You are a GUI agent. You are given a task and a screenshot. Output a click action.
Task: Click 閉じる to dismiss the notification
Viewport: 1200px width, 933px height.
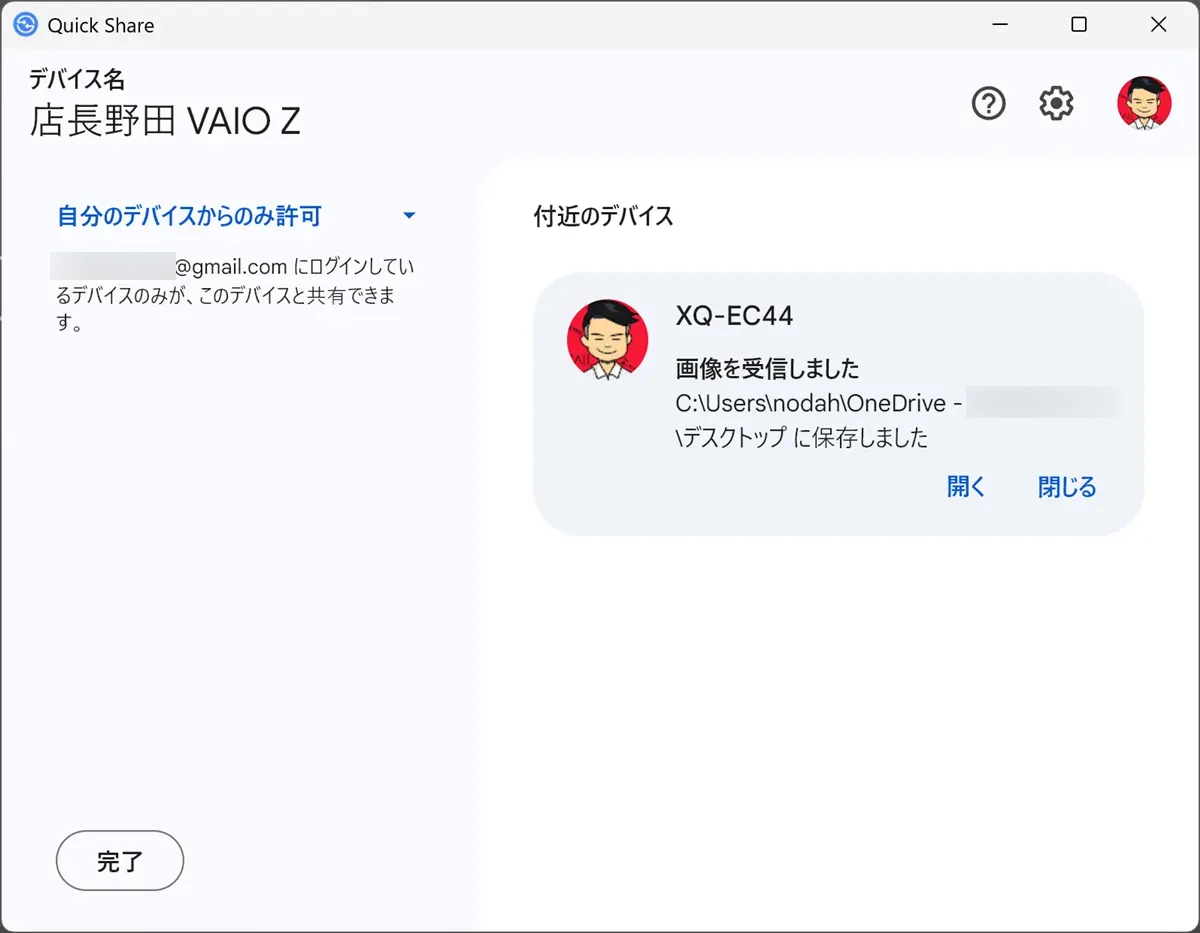pyautogui.click(x=1067, y=487)
